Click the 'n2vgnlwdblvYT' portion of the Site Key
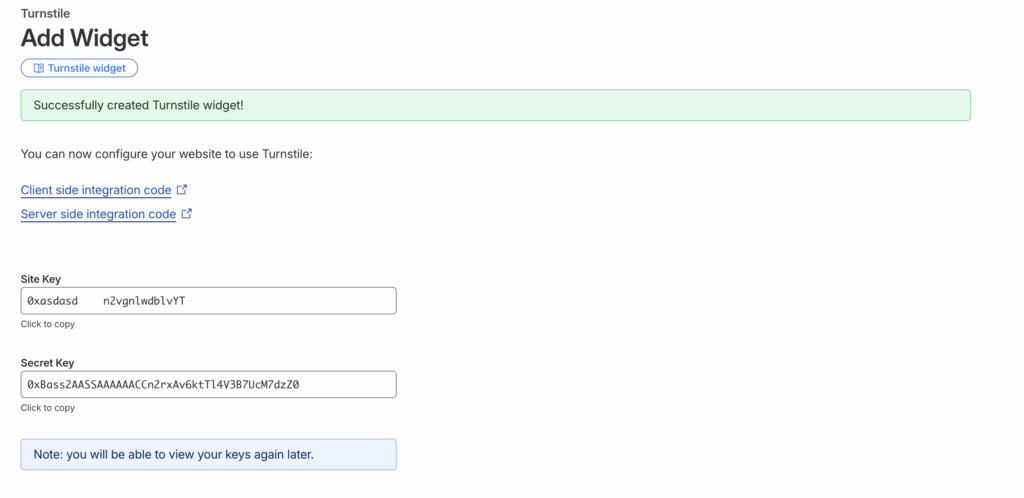The width and height of the screenshot is (1024, 498). click(x=143, y=301)
